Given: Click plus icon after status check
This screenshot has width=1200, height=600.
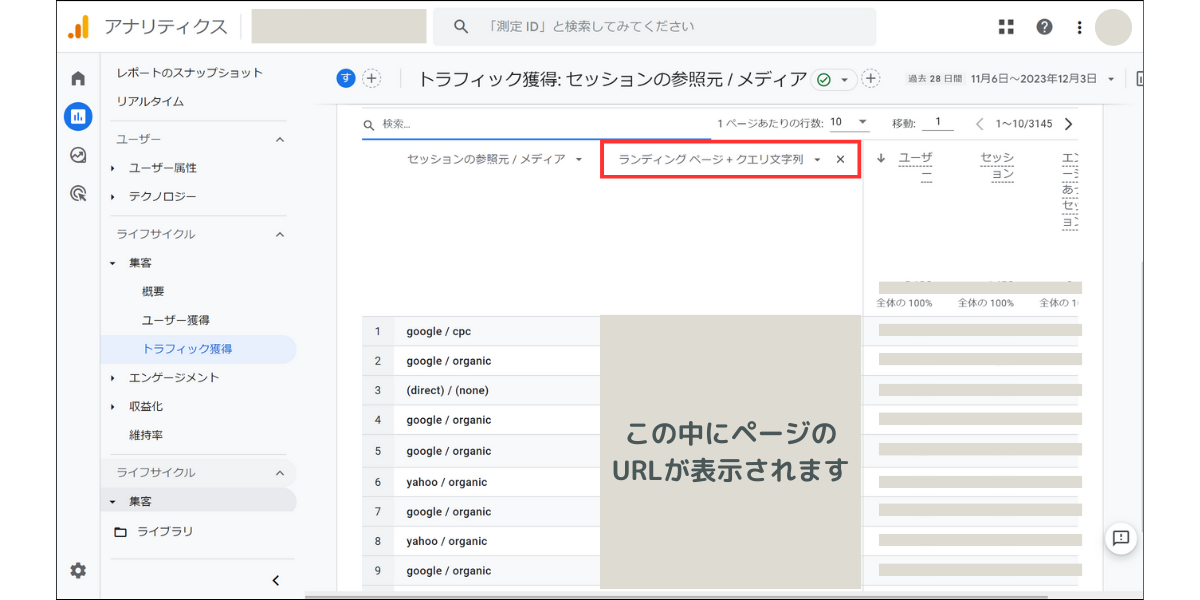Looking at the screenshot, I should click(x=871, y=78).
